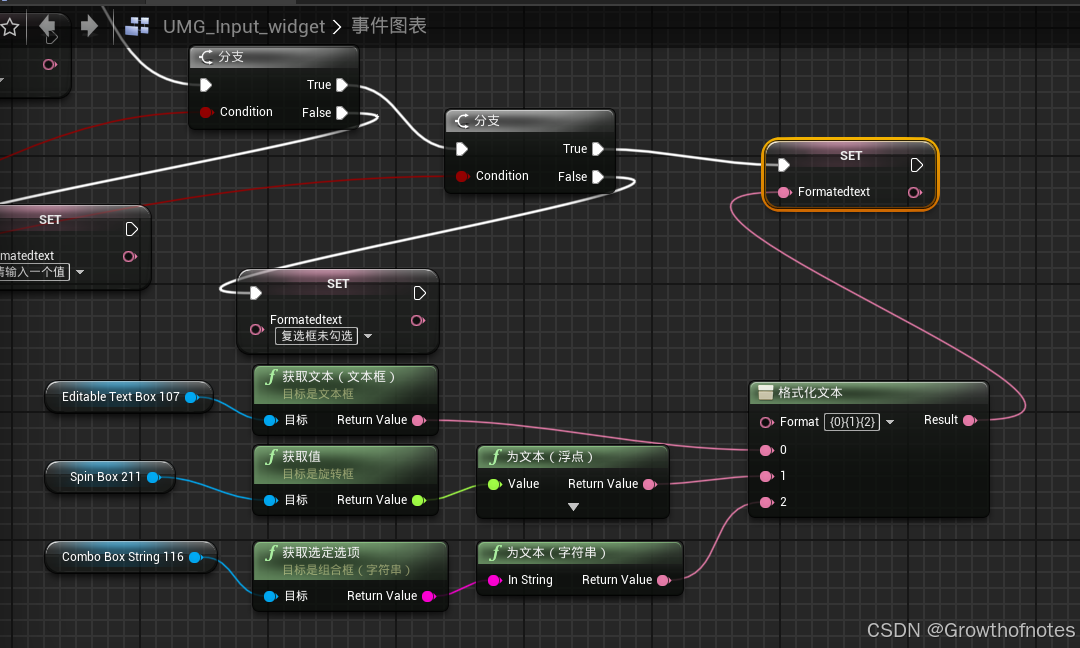Viewport: 1080px width, 648px height.
Task: Expand advanced options arrow on 为文本（浮点）node
Action: (573, 507)
